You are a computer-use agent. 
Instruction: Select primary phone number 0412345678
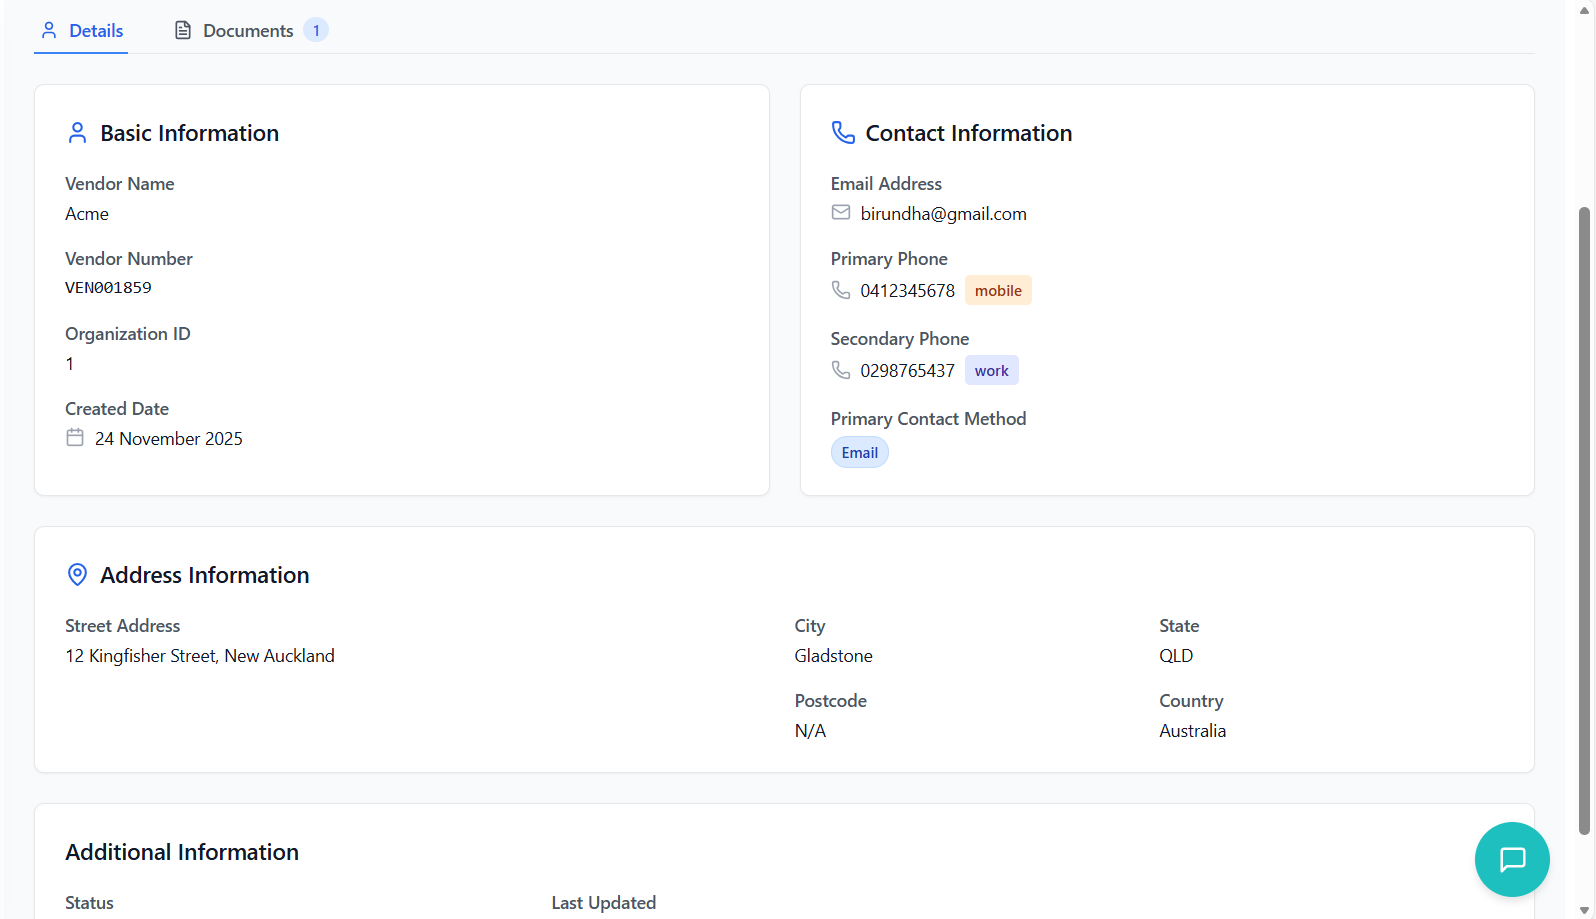click(907, 291)
